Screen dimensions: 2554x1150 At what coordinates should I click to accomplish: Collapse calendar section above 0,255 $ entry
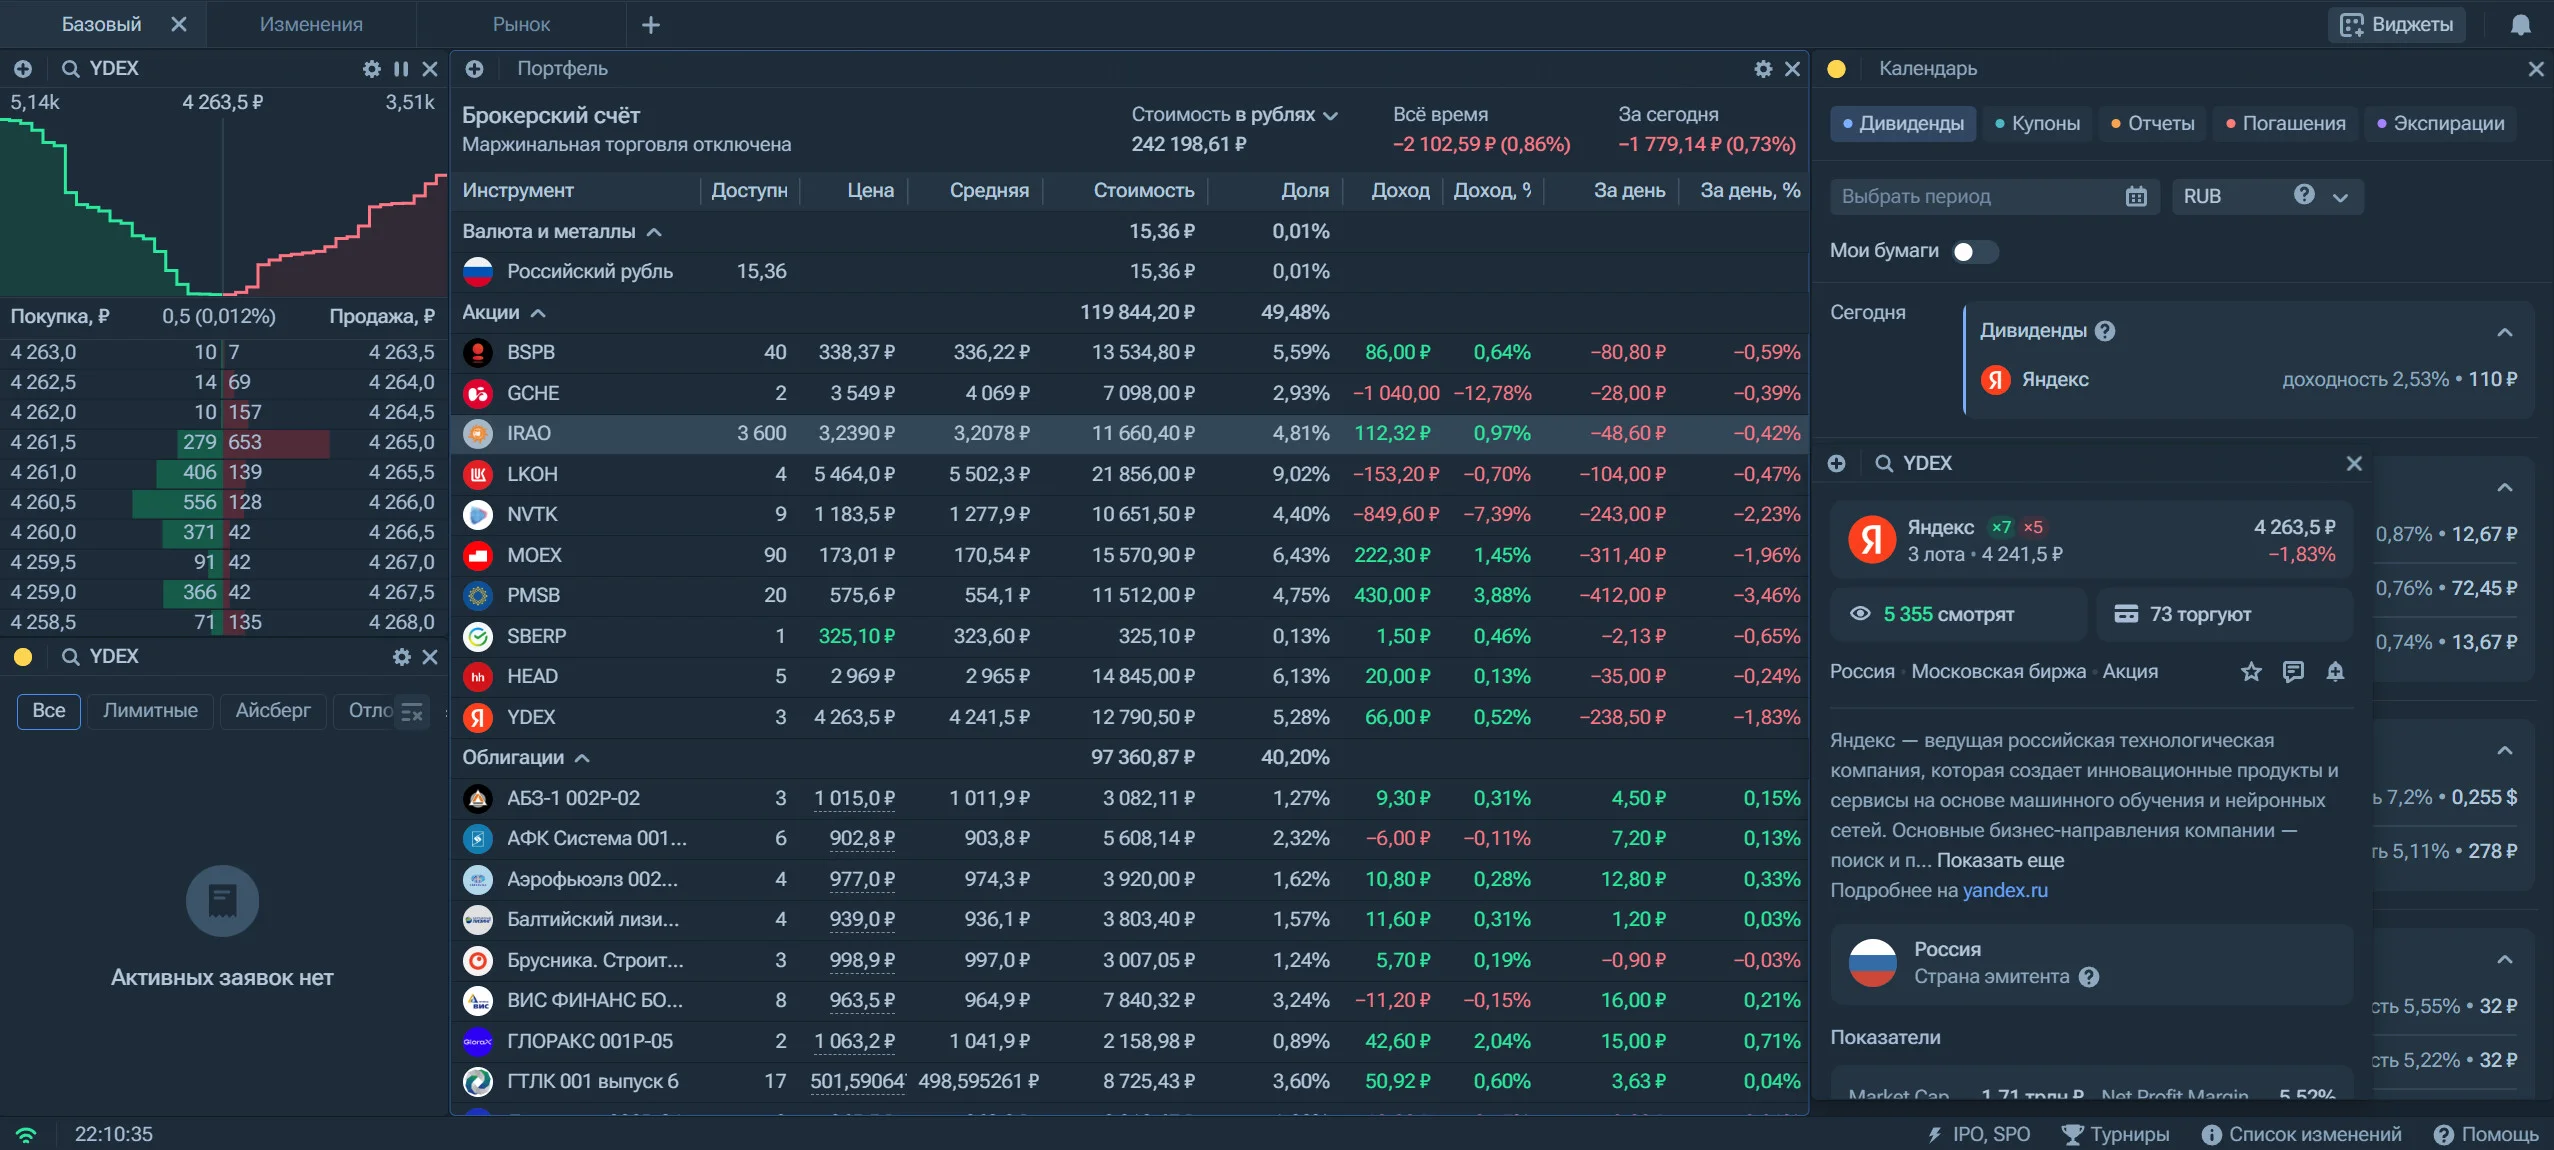point(2505,751)
